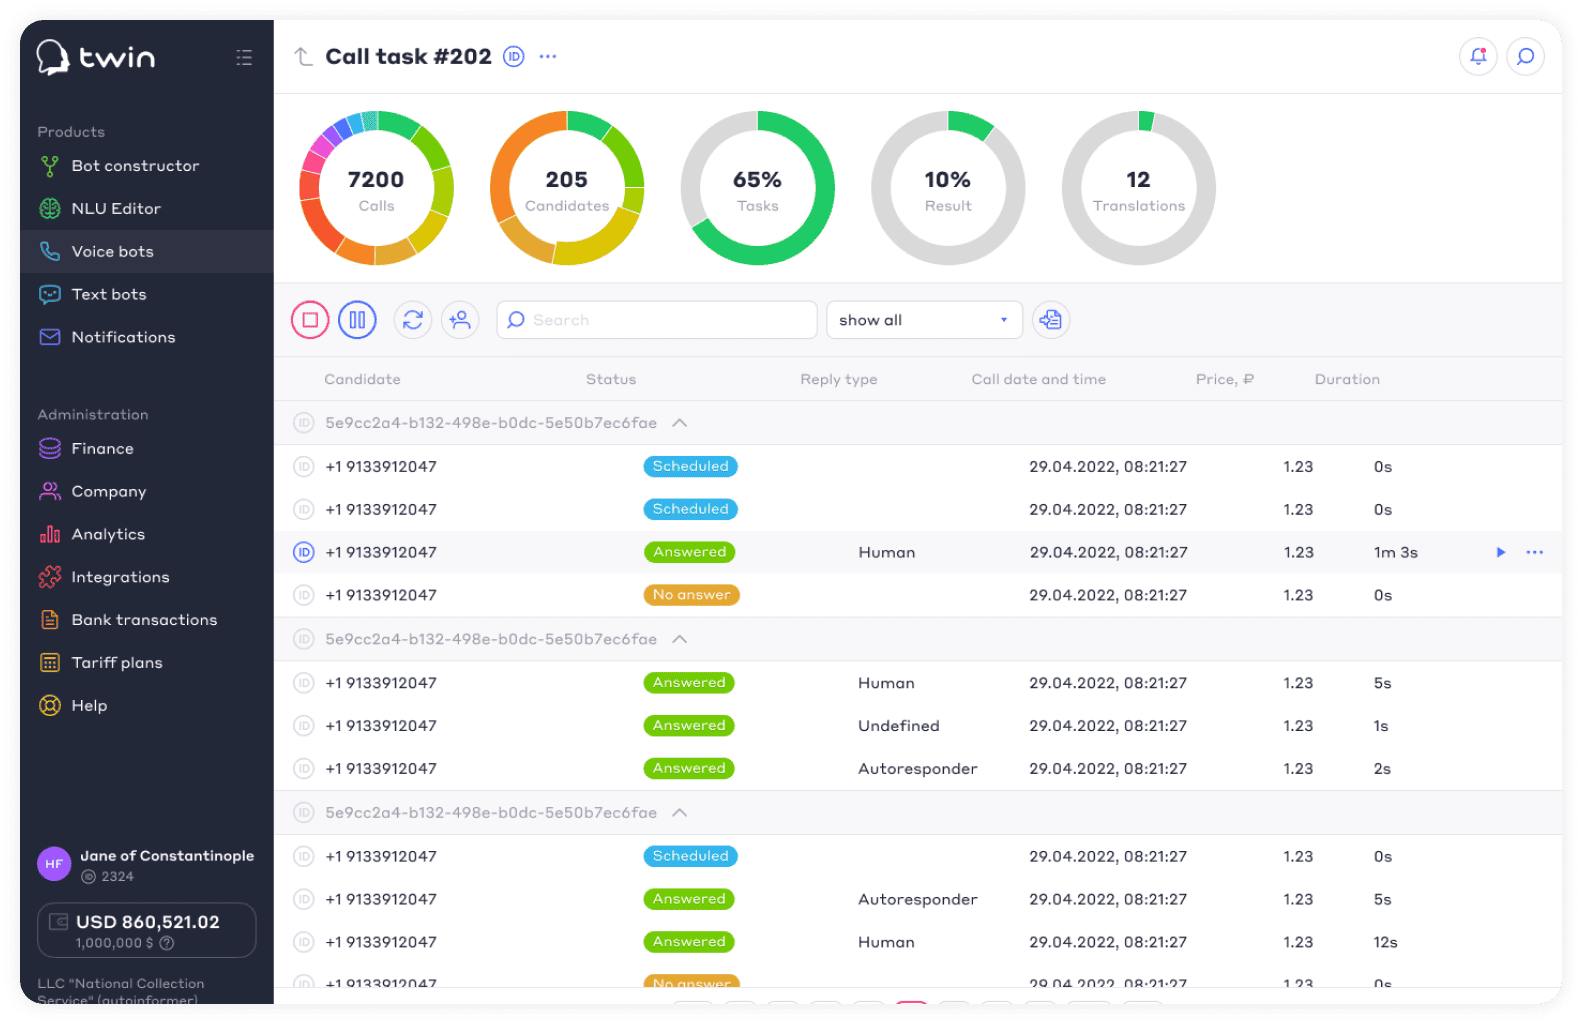
Task: Click the USD 860,521.02 balance button
Action: pos(147,930)
